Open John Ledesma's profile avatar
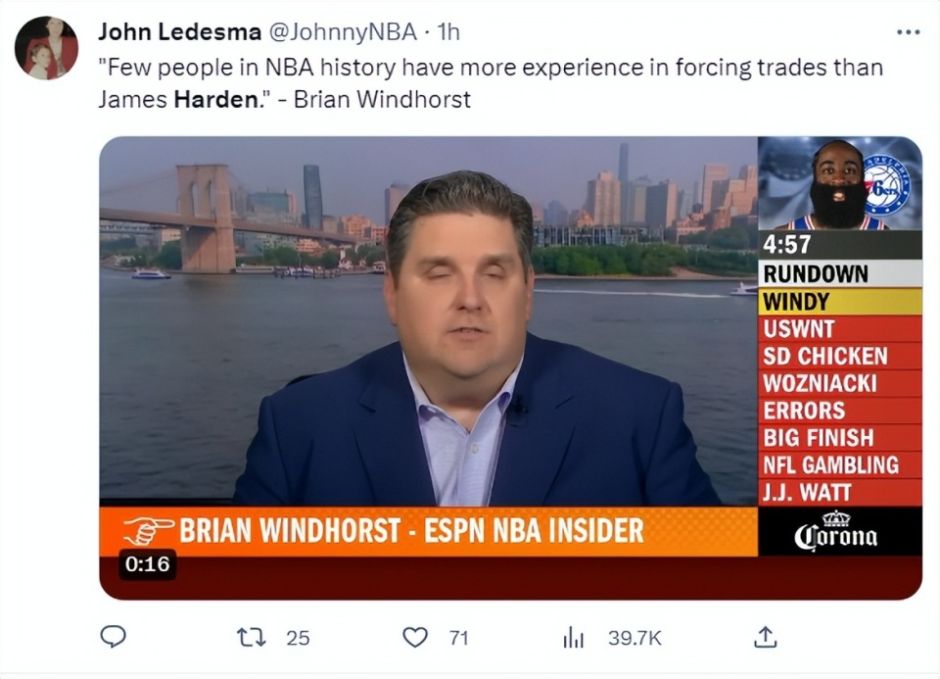The width and height of the screenshot is (940, 679). coord(46,48)
